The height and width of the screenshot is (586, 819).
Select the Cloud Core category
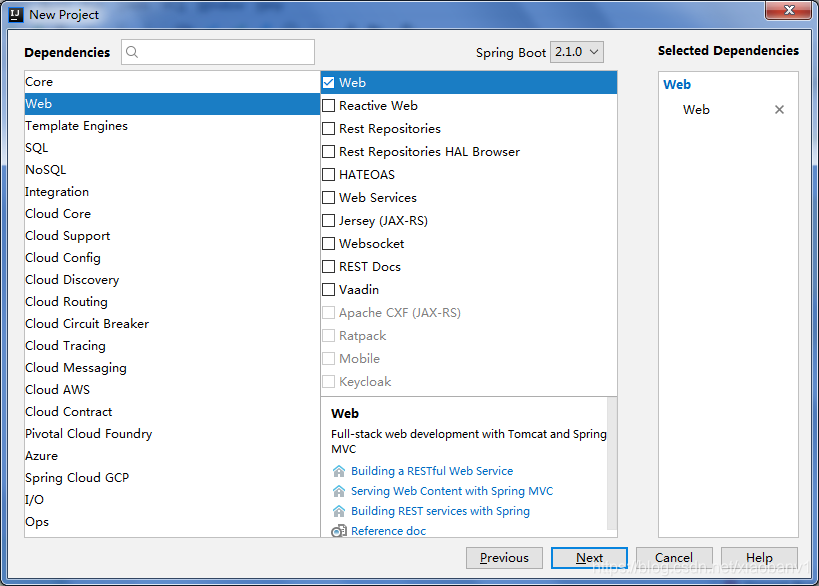(172, 214)
